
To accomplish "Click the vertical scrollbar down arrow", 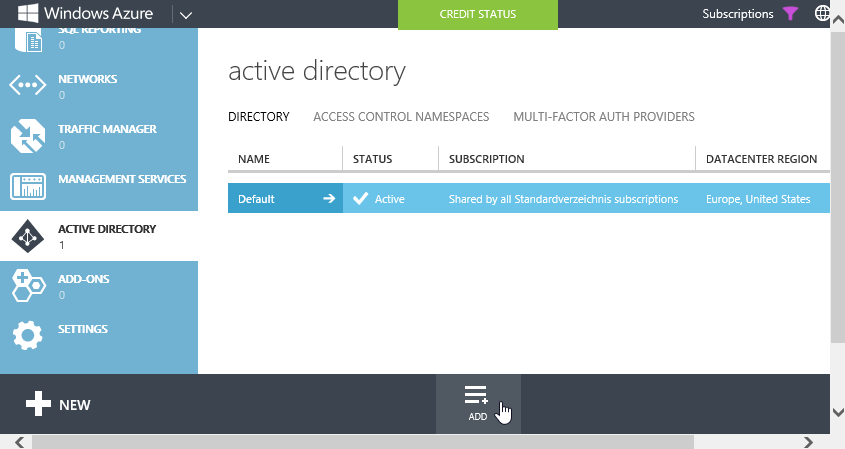I will [x=838, y=412].
